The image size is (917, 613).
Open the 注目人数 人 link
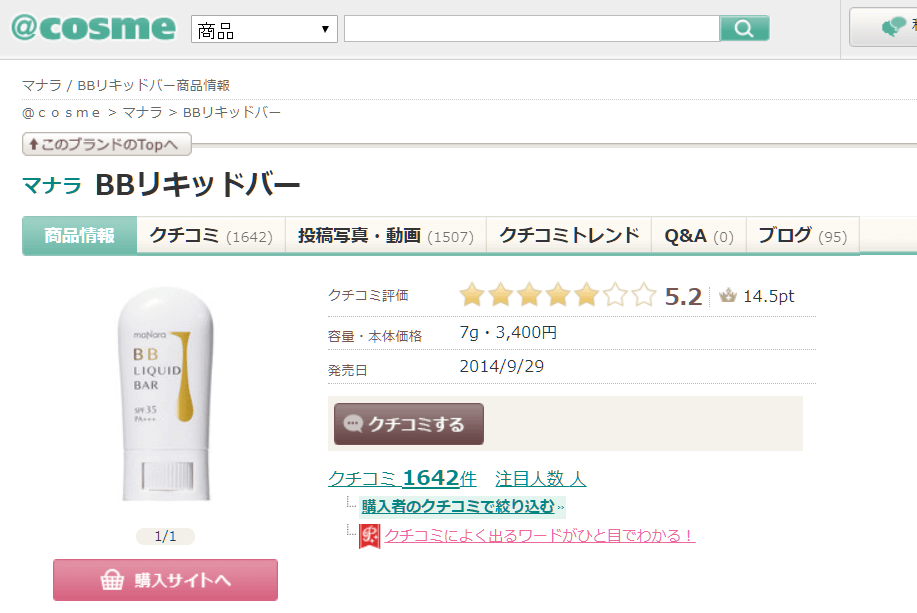click(x=540, y=478)
